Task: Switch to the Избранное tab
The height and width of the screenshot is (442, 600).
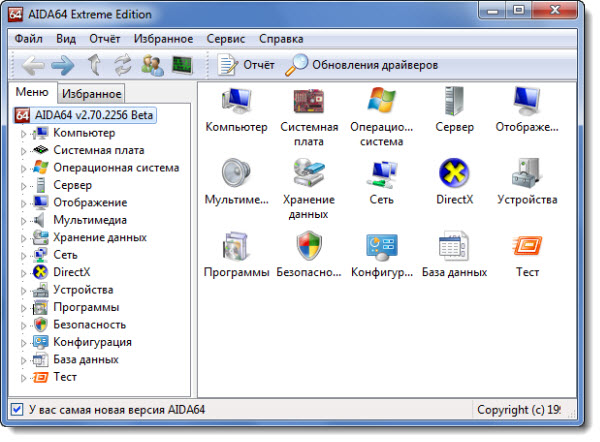Action: click(90, 93)
